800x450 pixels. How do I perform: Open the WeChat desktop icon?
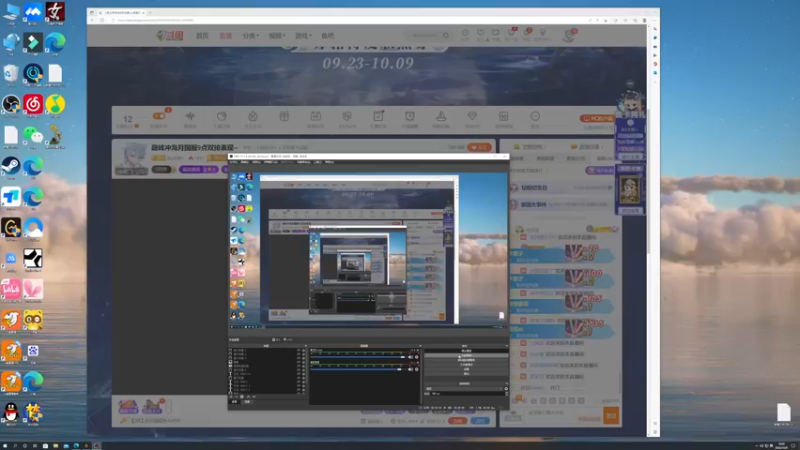pos(33,135)
